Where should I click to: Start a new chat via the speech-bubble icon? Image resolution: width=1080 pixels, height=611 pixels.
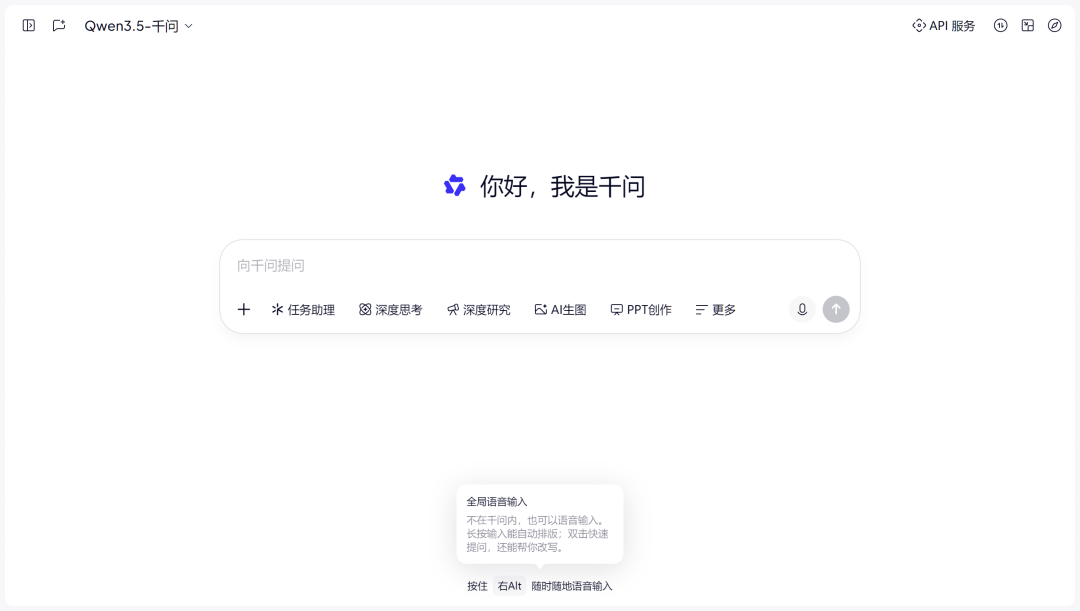click(59, 25)
